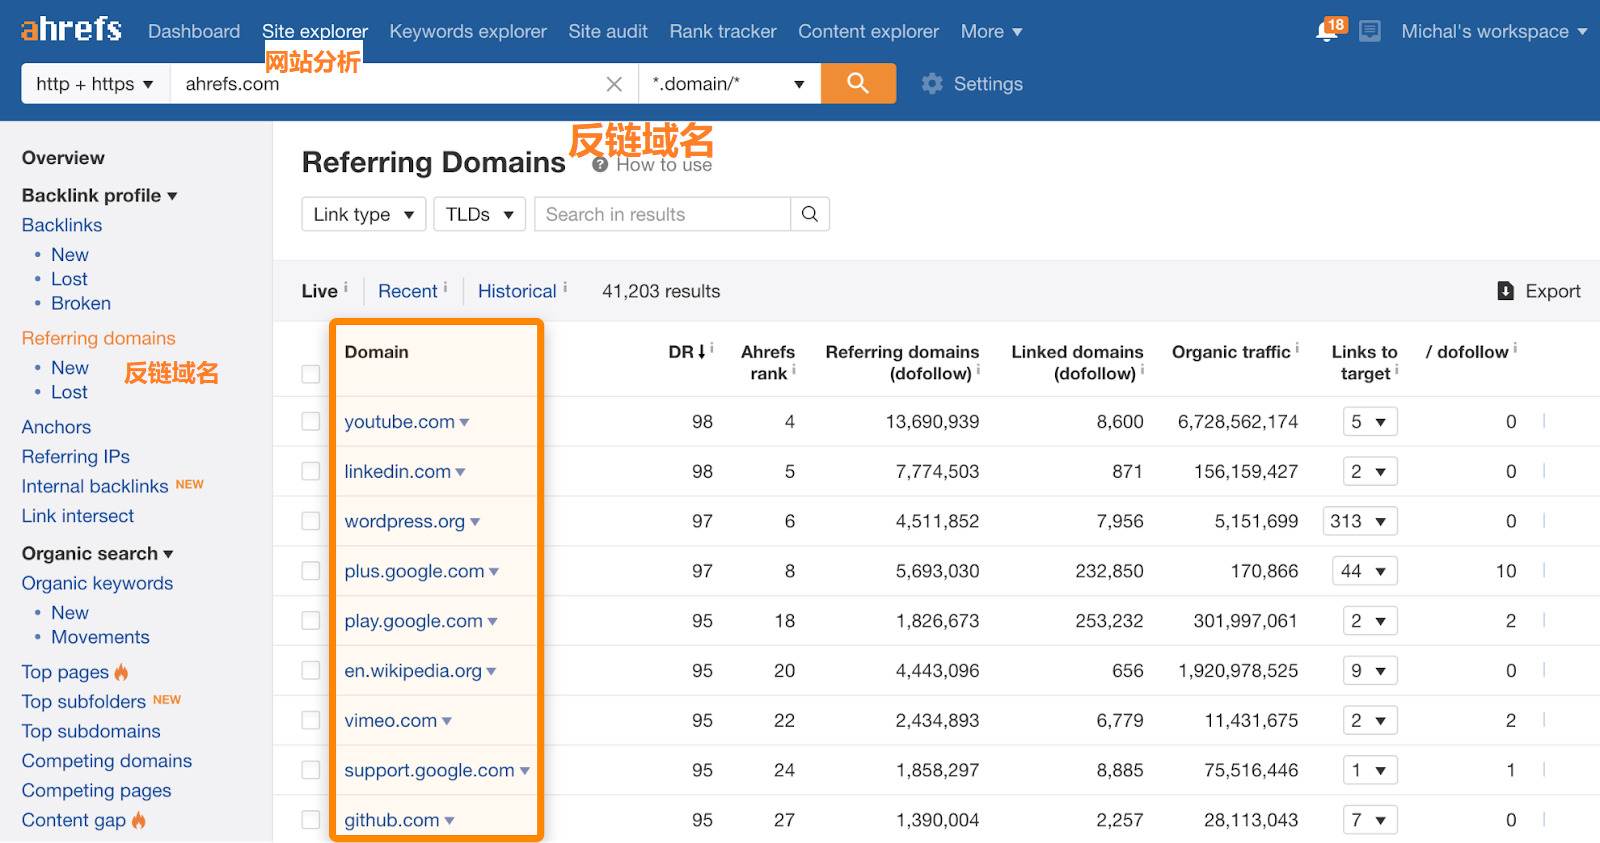Open the Link type dropdown
This screenshot has width=1600, height=843.
coord(363,214)
